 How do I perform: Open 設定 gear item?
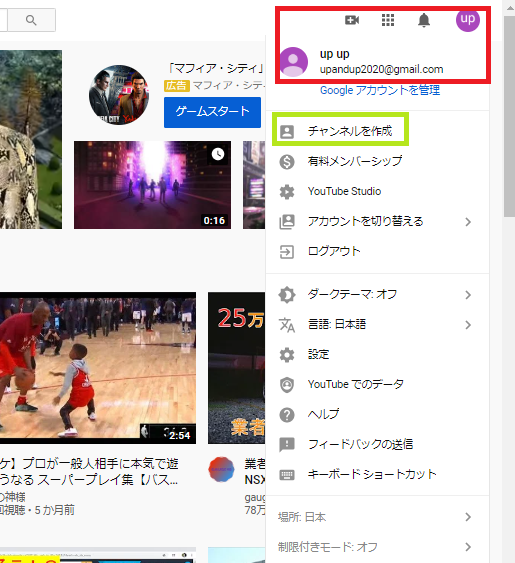coord(377,355)
